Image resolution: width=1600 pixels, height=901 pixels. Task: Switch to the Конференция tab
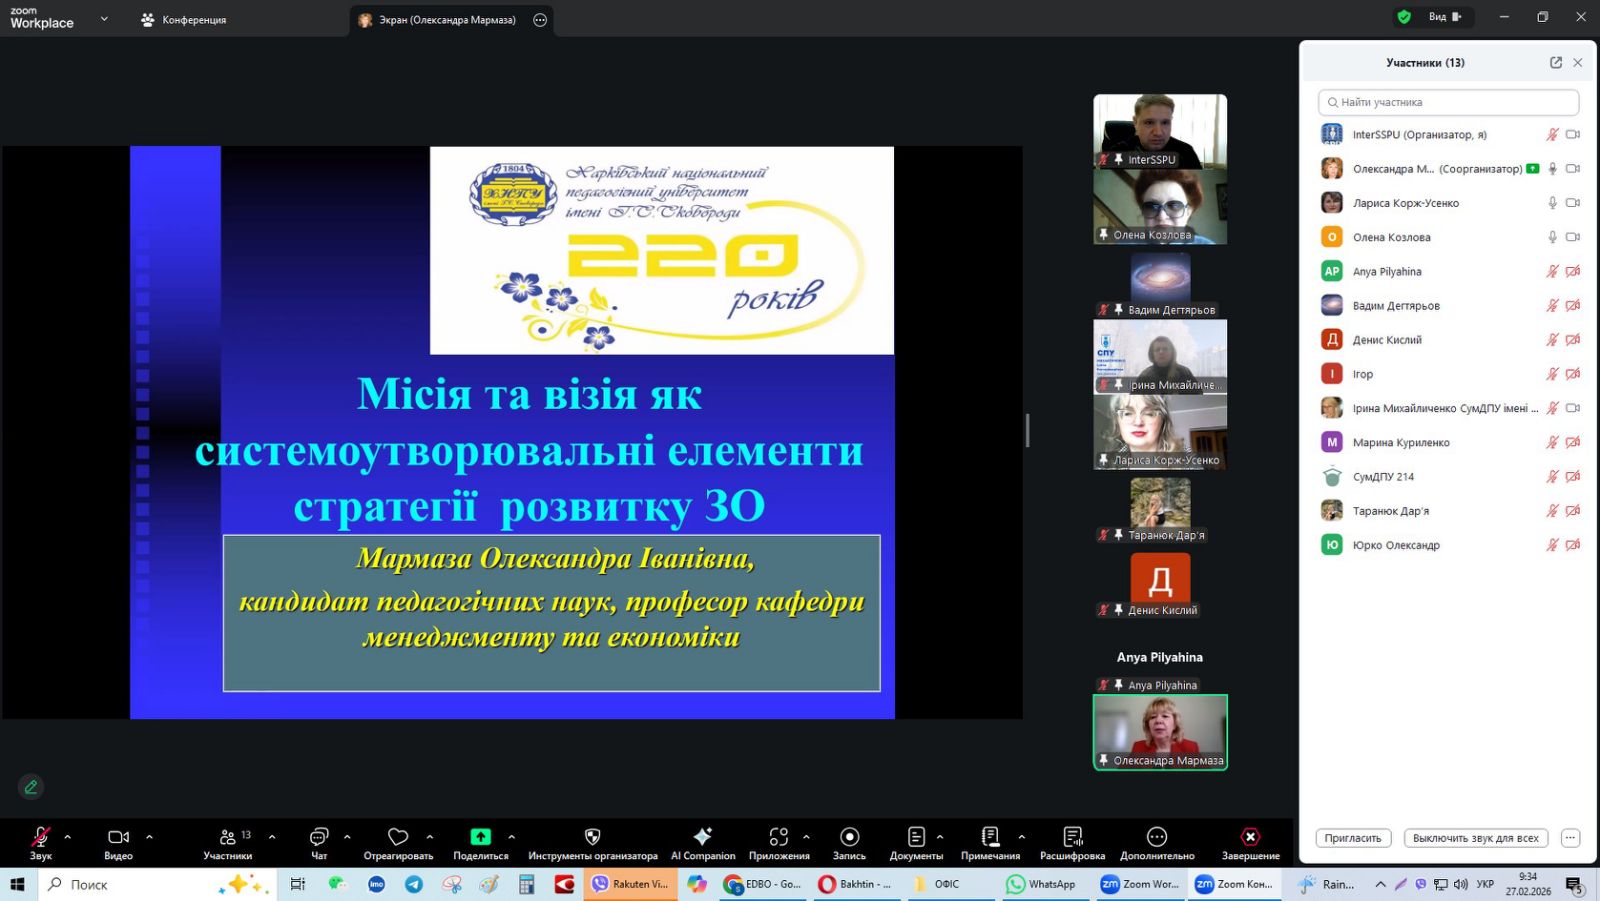[184, 20]
